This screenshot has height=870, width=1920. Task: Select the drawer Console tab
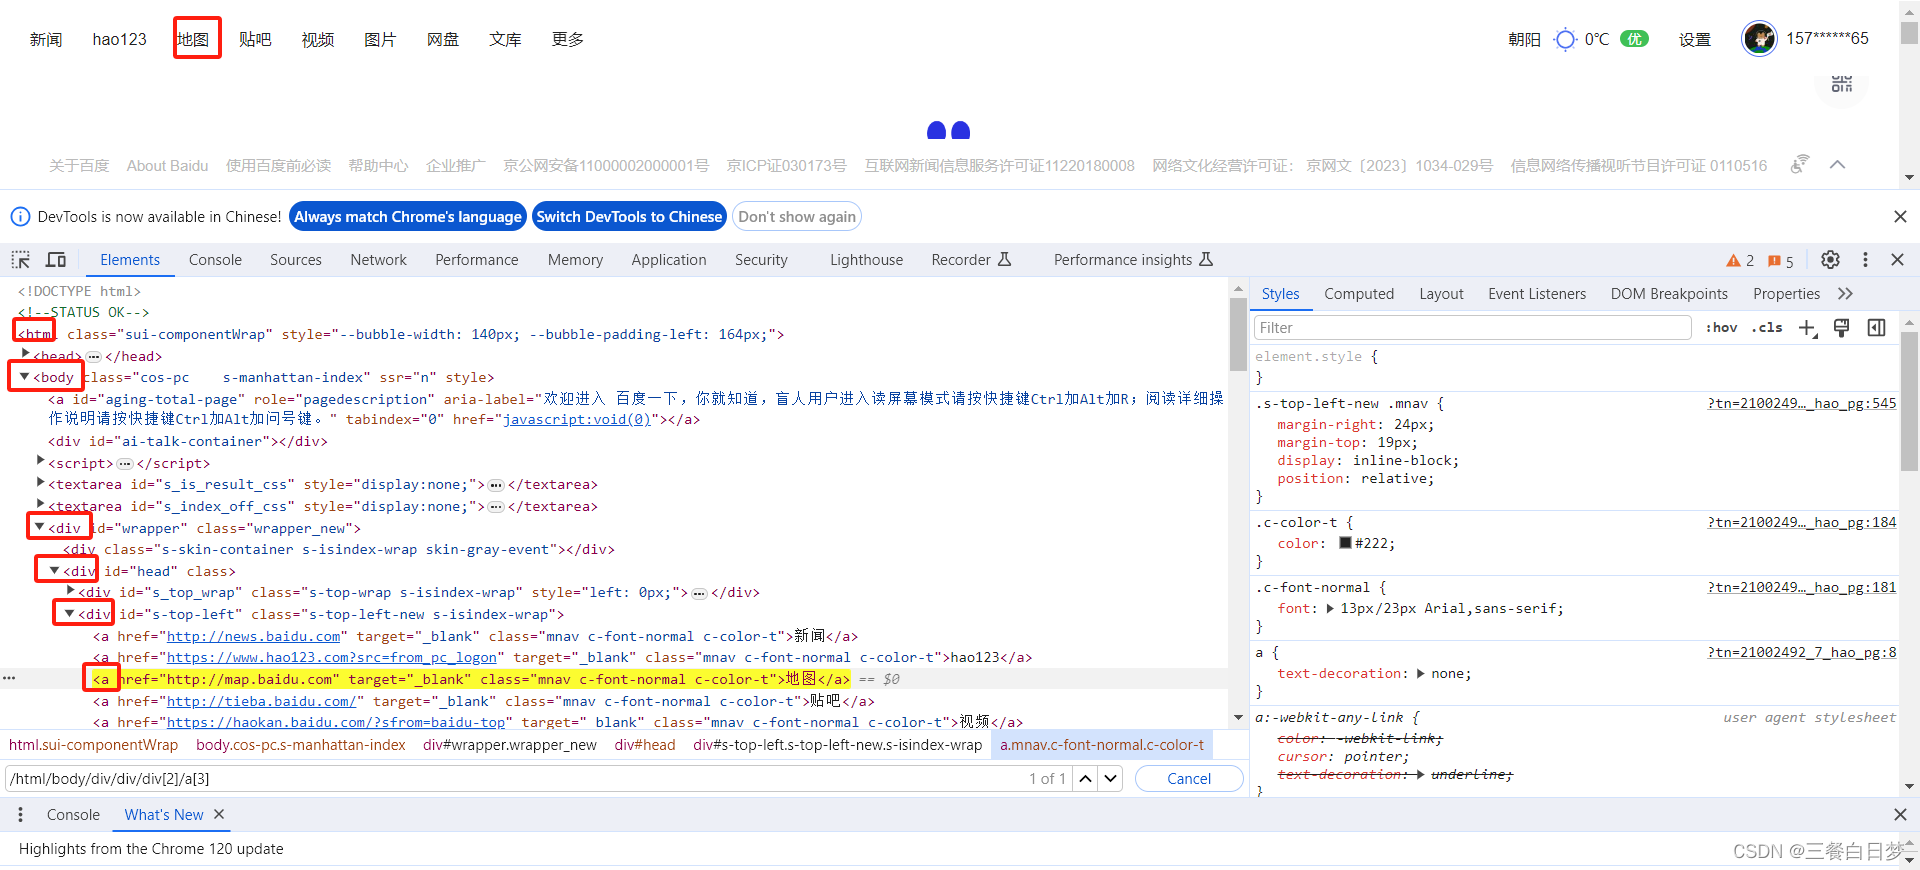coord(73,815)
